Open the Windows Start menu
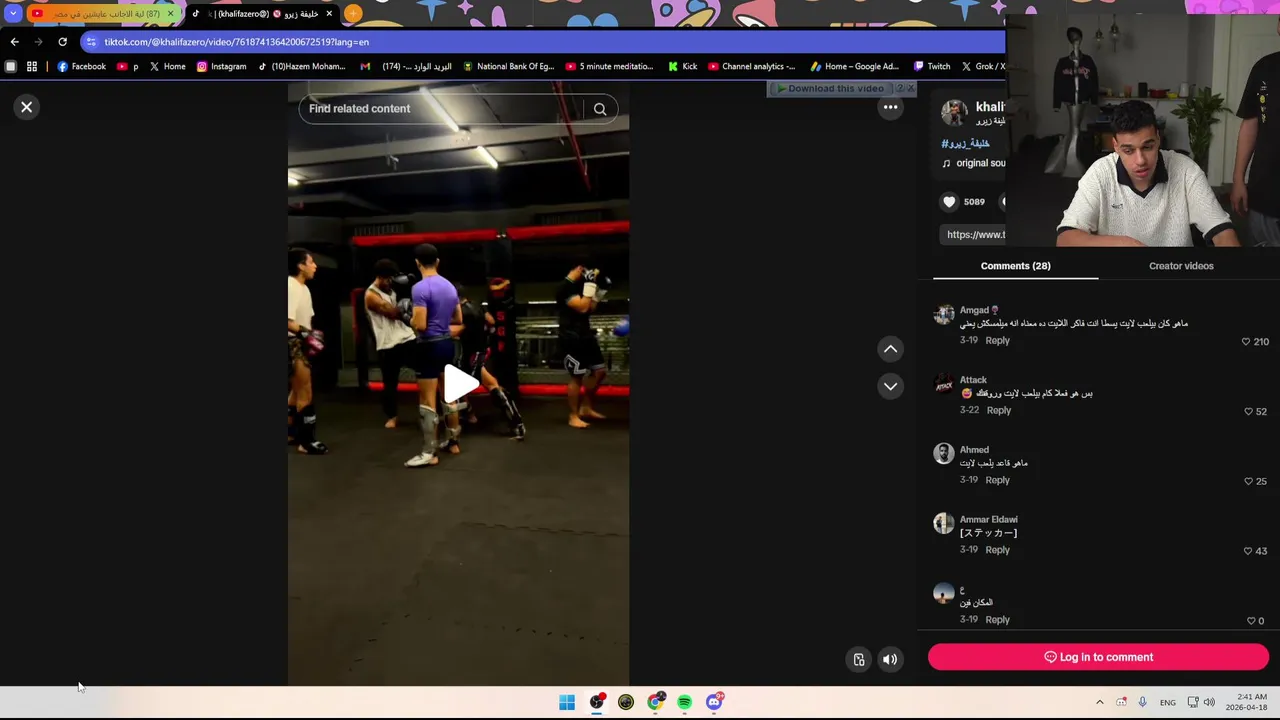The height and width of the screenshot is (720, 1280). pos(567,703)
